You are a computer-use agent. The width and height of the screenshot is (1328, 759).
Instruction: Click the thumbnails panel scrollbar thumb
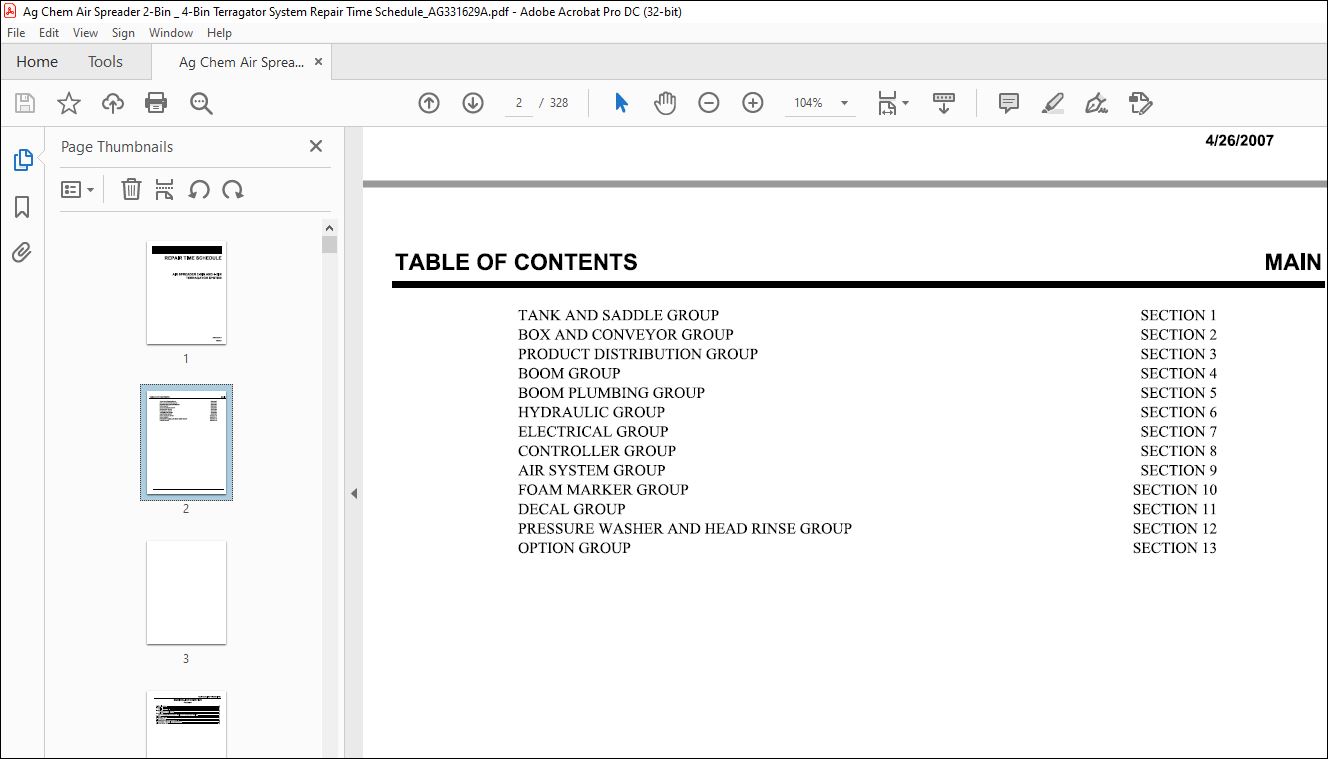pyautogui.click(x=330, y=244)
